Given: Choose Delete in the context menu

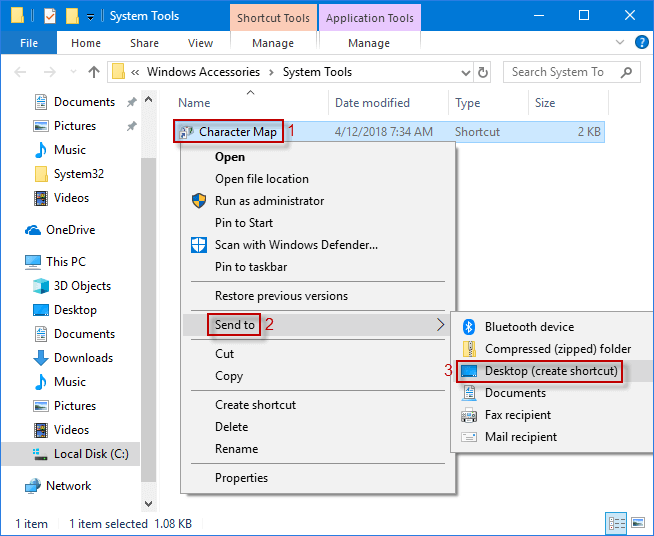Looking at the screenshot, I should 318,427.
